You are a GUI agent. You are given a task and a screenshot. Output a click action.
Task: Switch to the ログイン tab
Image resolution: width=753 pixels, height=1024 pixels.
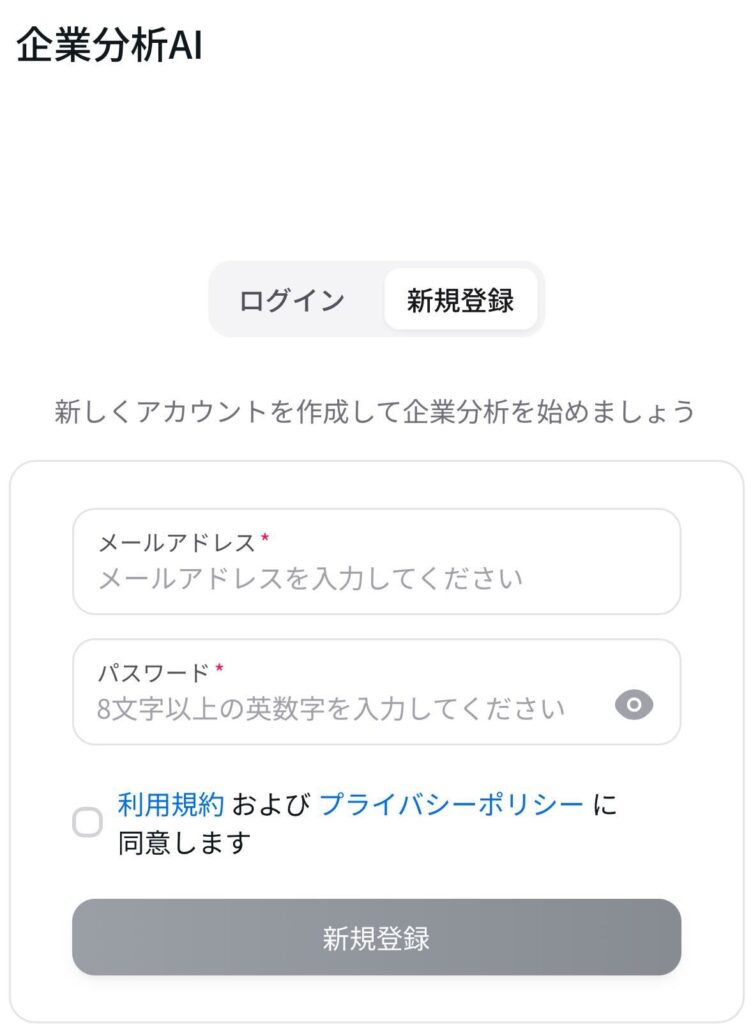coord(292,300)
